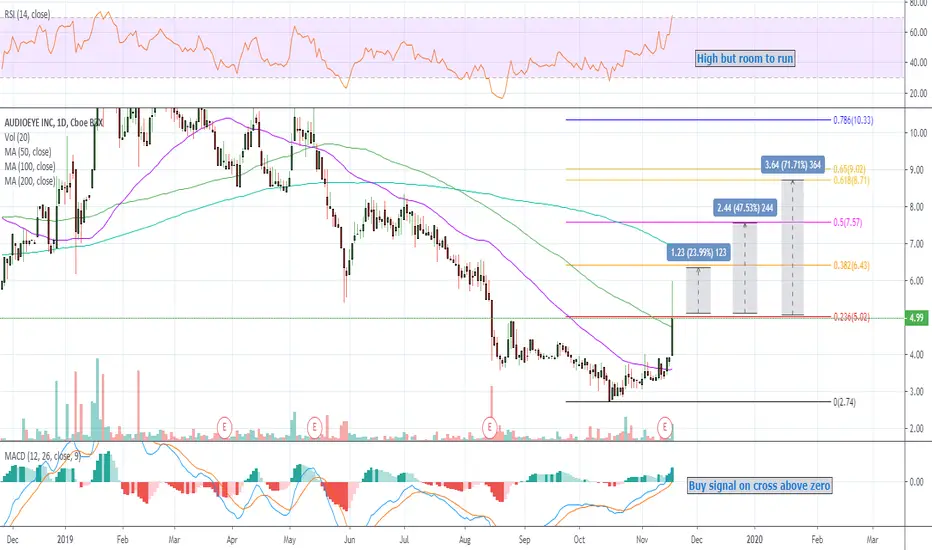Click the current price tag 4.99
This screenshot has width=932, height=550.
(x=916, y=318)
